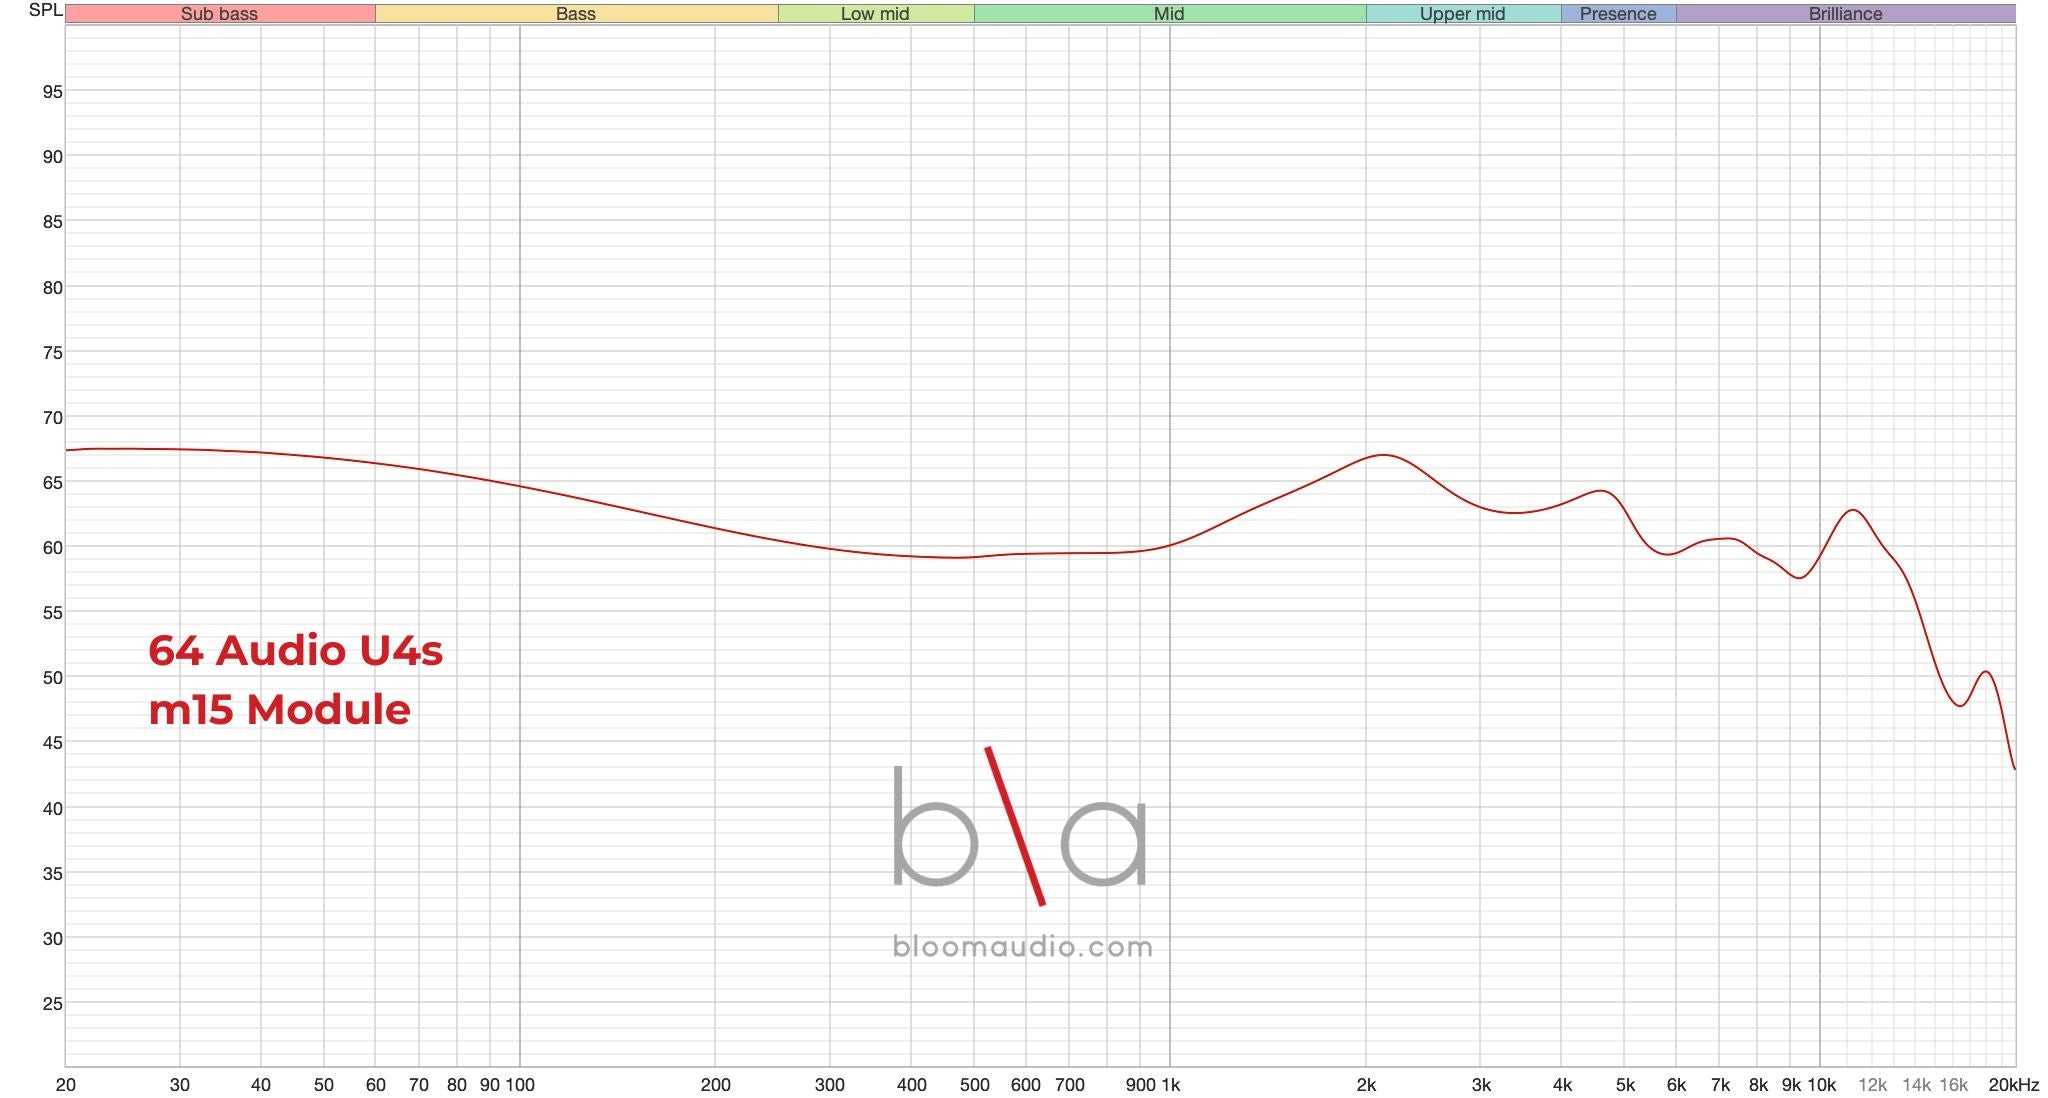Click the 10k frequency axis label
This screenshot has height=1098, width=2048.
1822,1085
